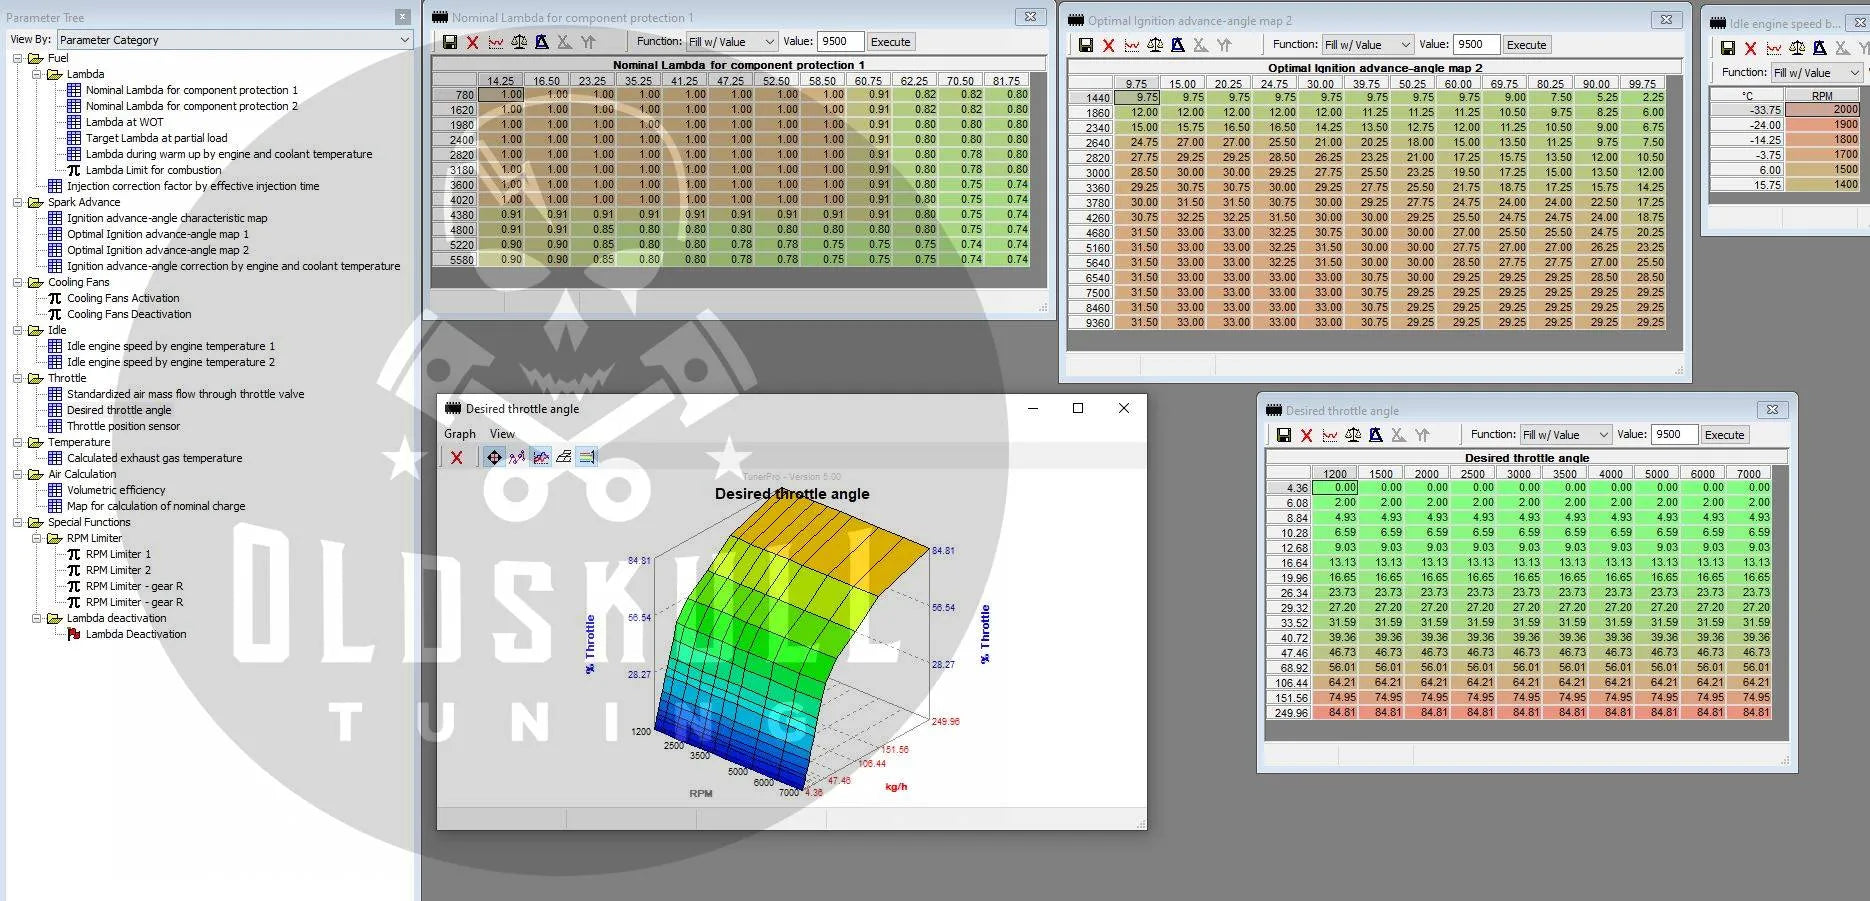
Task: Toggle the data points display button in graph toolbar
Action: click(517, 457)
